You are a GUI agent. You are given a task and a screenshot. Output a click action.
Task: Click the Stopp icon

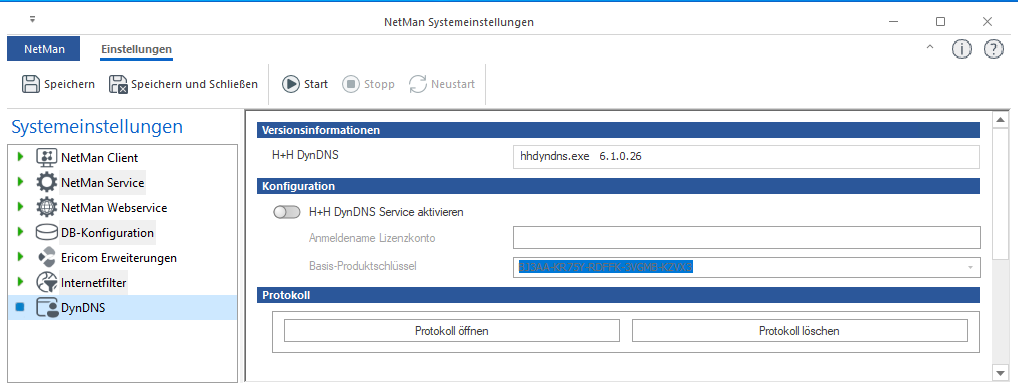[351, 84]
